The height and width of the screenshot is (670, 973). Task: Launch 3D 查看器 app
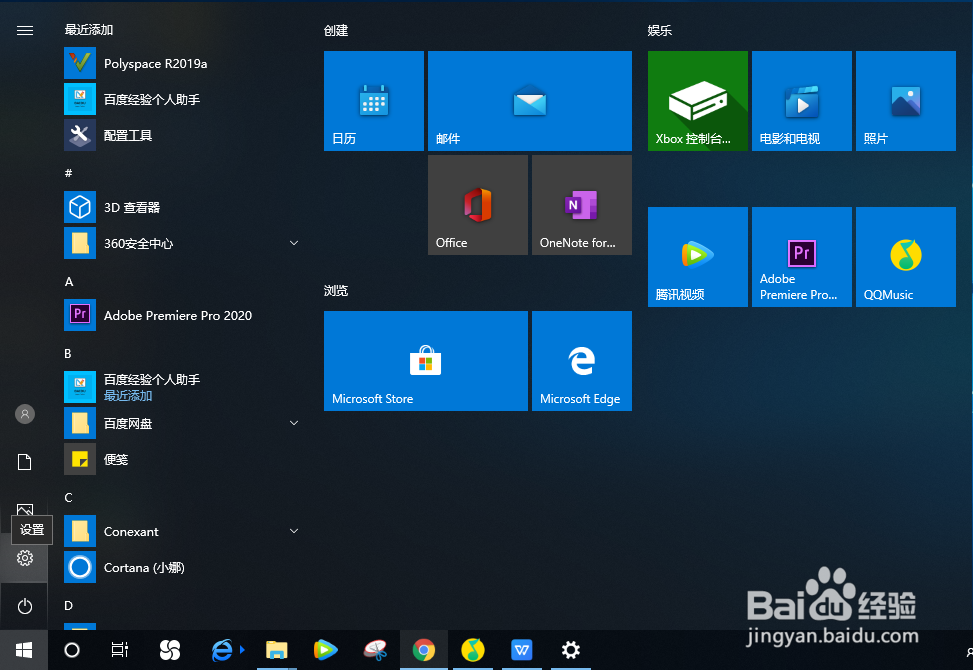point(183,207)
